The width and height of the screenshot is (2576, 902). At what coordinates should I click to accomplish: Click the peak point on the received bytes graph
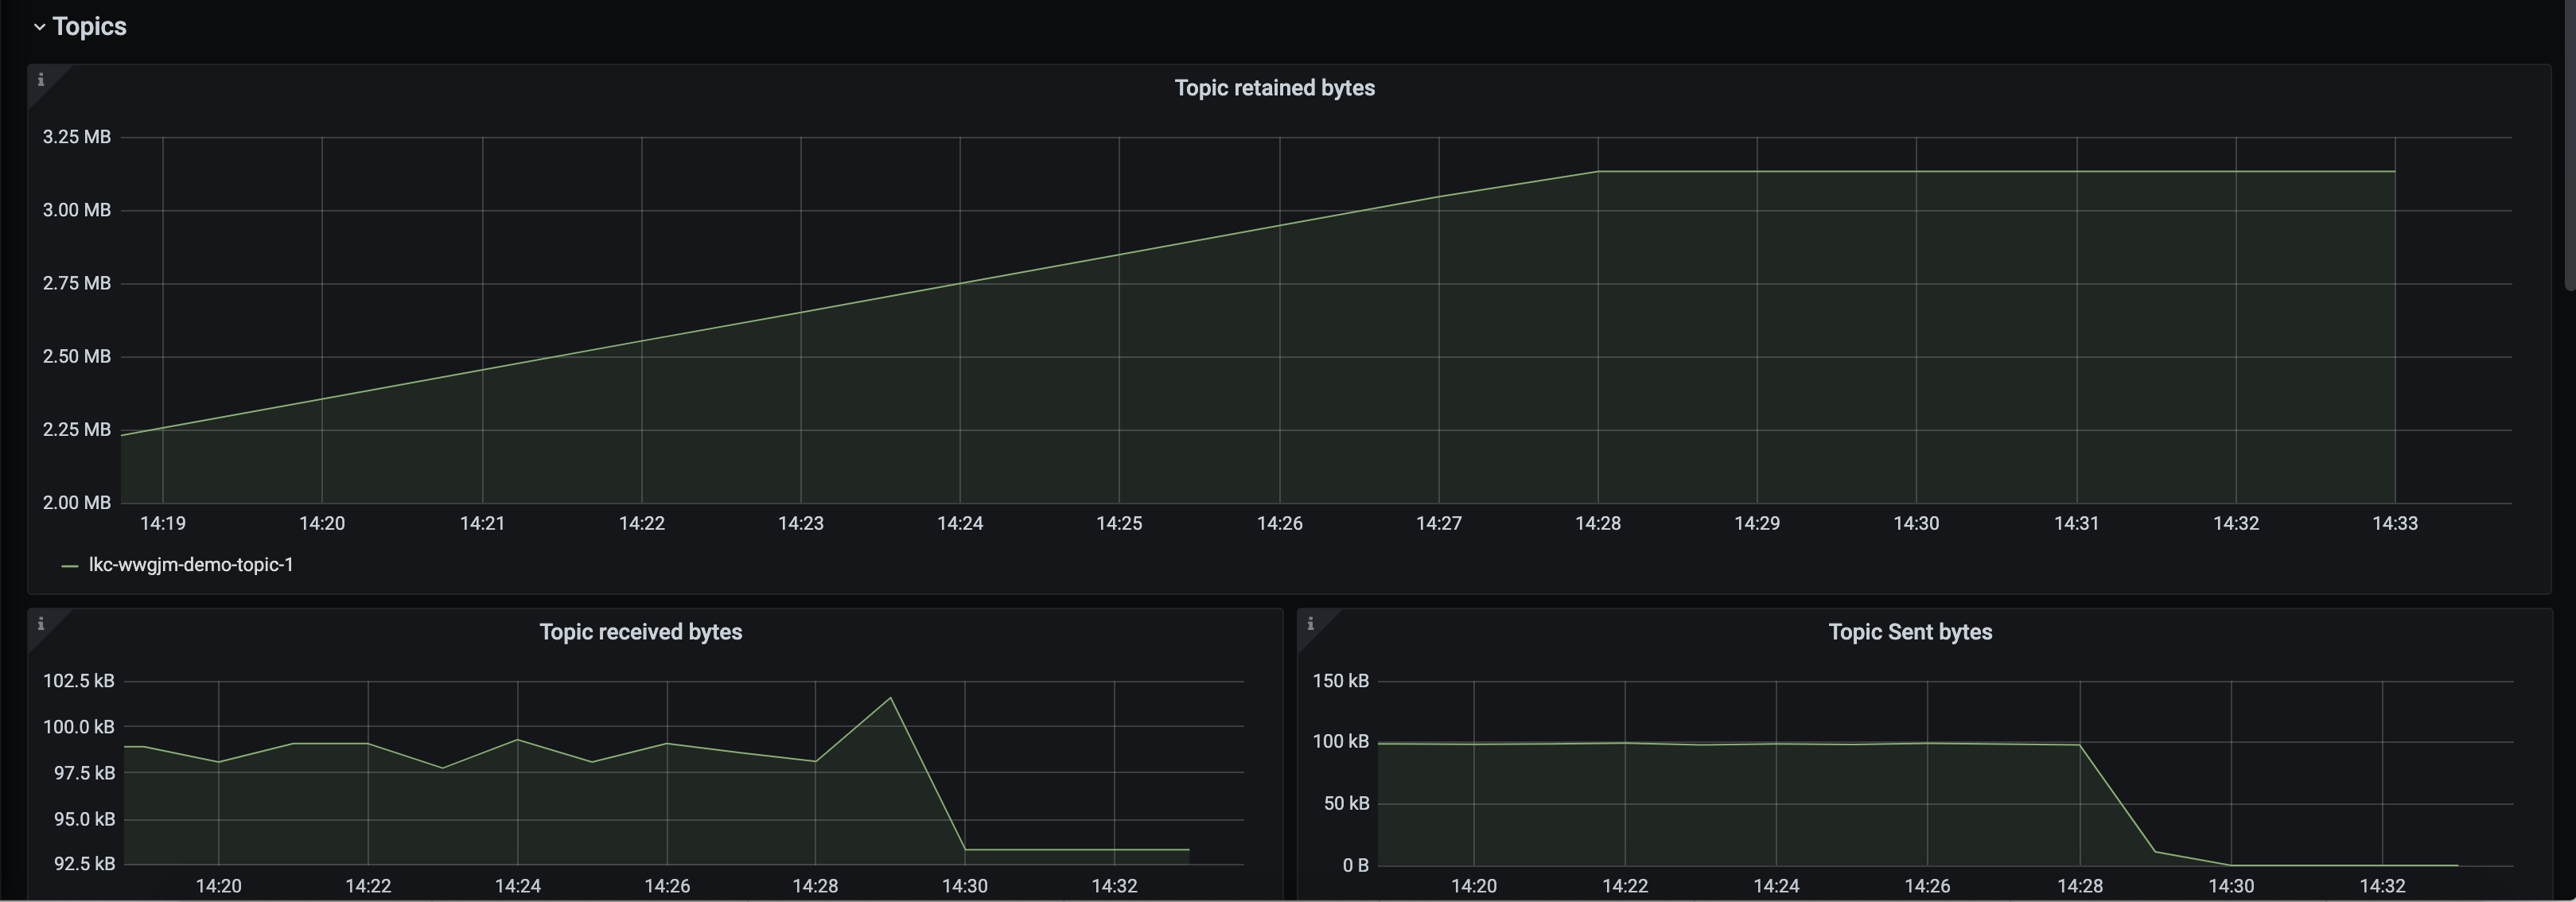pyautogui.click(x=890, y=699)
